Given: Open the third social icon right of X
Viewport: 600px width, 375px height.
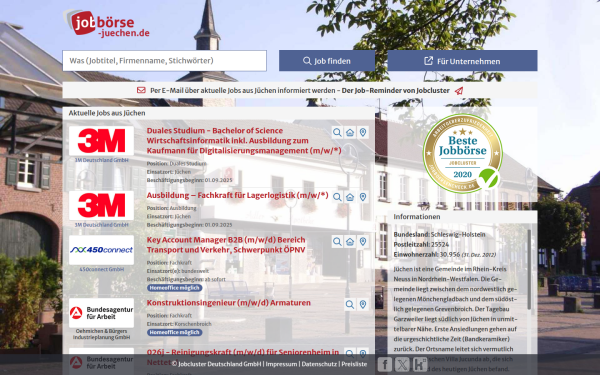Looking at the screenshot, I should pos(420,364).
